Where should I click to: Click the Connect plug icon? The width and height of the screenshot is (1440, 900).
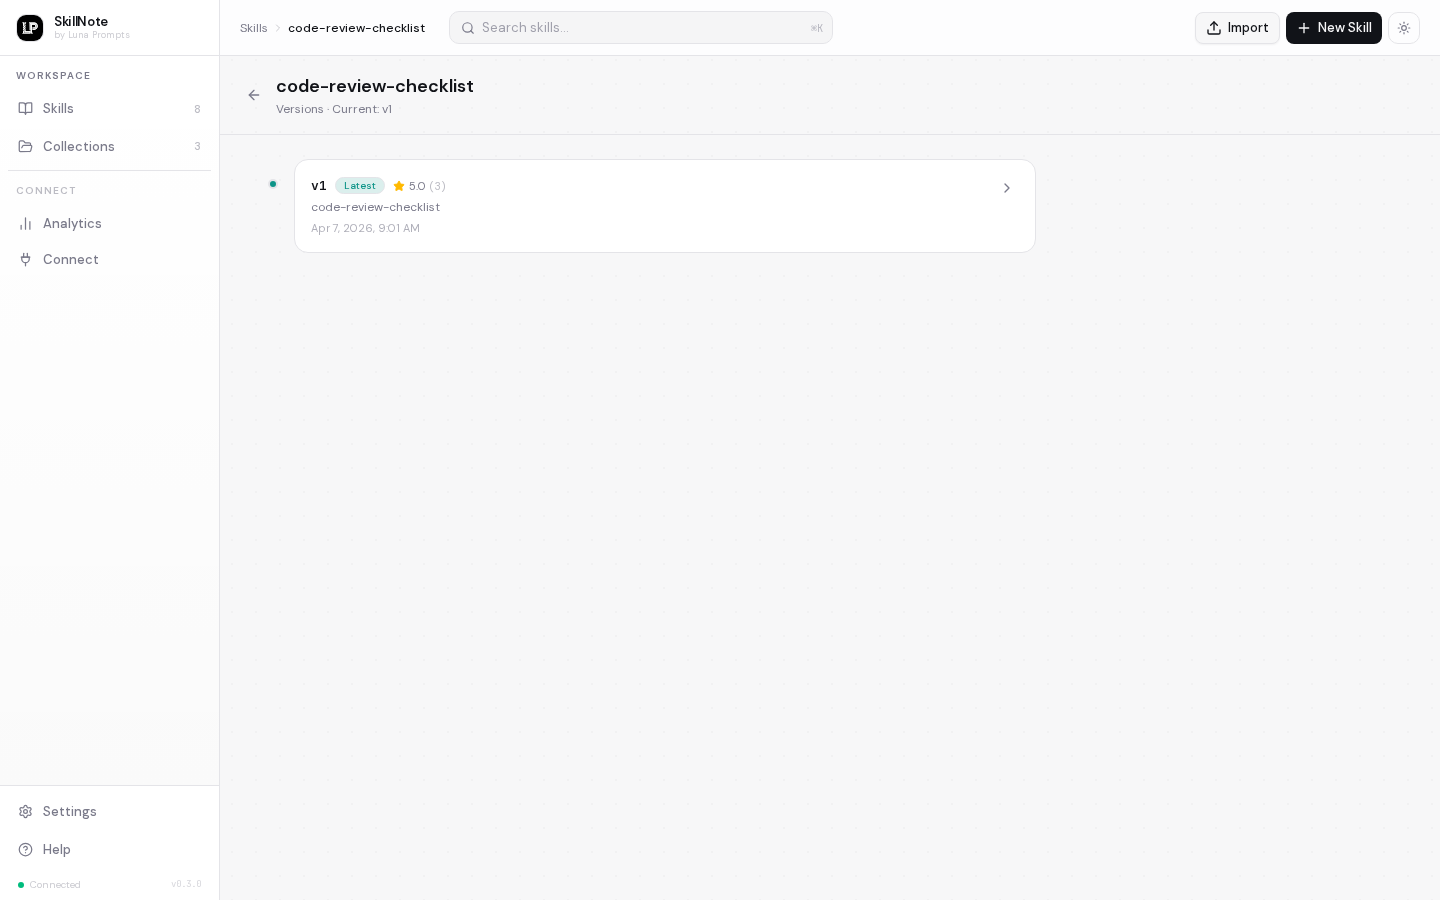pyautogui.click(x=26, y=259)
